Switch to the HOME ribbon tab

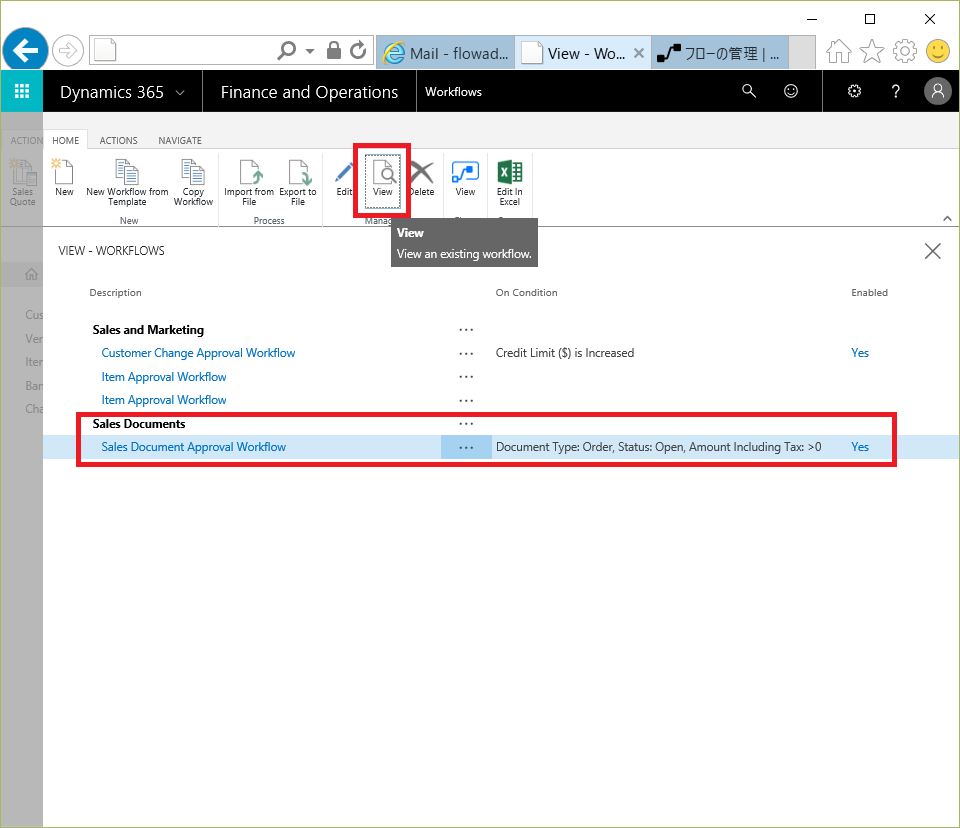[x=66, y=140]
